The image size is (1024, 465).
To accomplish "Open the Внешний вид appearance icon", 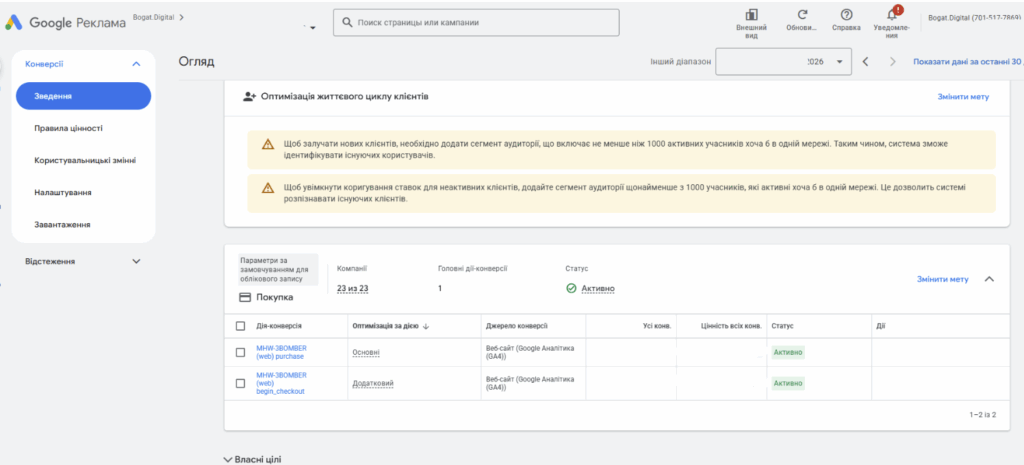I will [x=752, y=14].
